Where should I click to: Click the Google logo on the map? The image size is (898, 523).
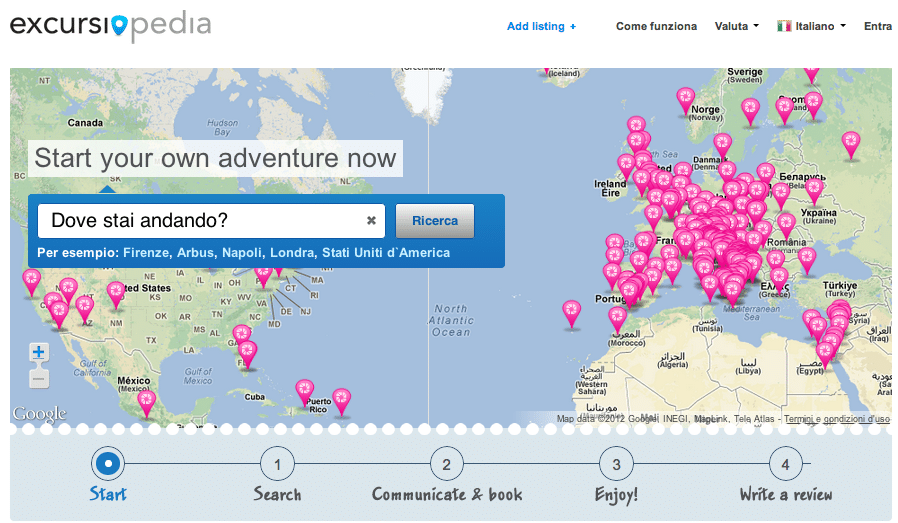pos(40,414)
